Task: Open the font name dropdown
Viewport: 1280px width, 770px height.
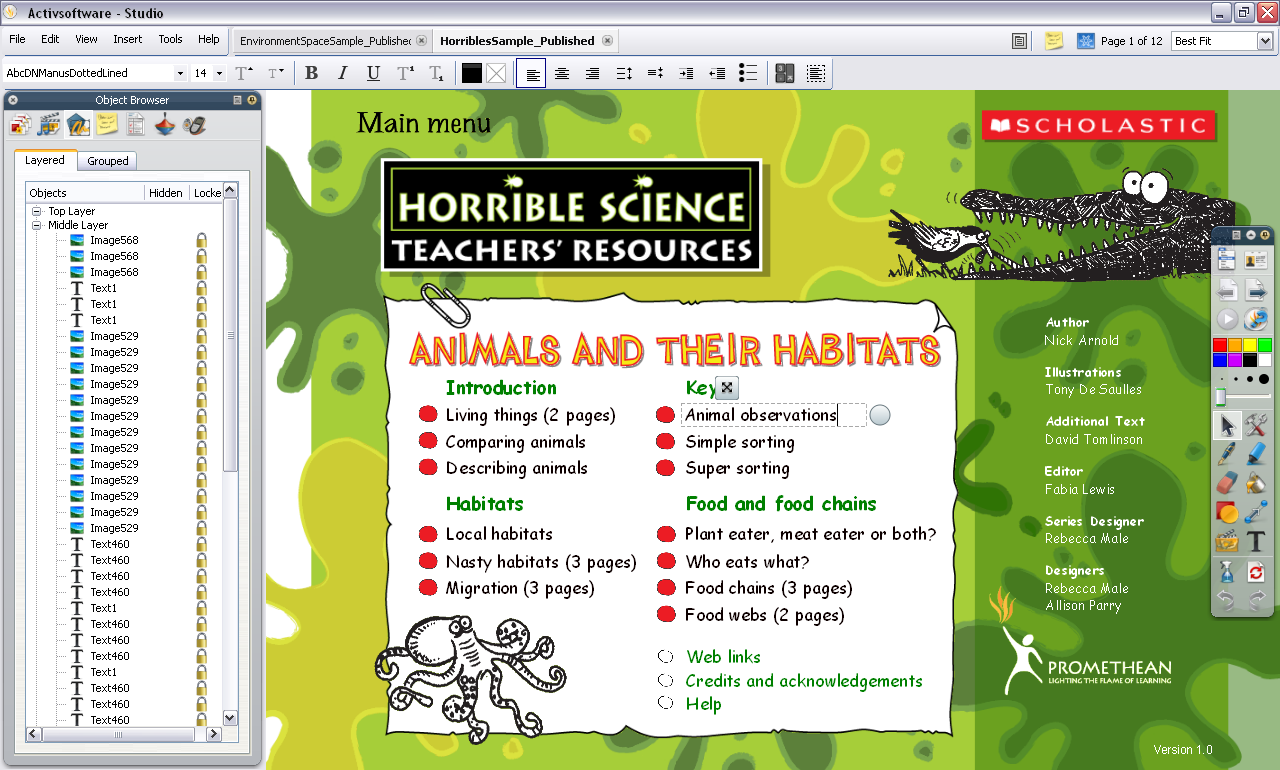Action: click(180, 73)
